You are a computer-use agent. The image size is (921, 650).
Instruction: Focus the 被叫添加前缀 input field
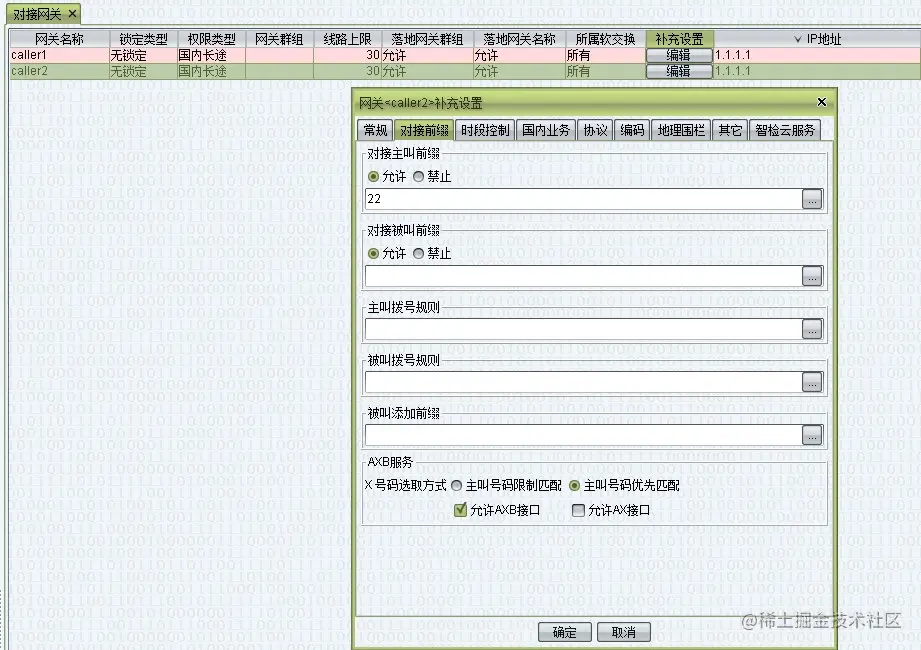tap(583, 435)
